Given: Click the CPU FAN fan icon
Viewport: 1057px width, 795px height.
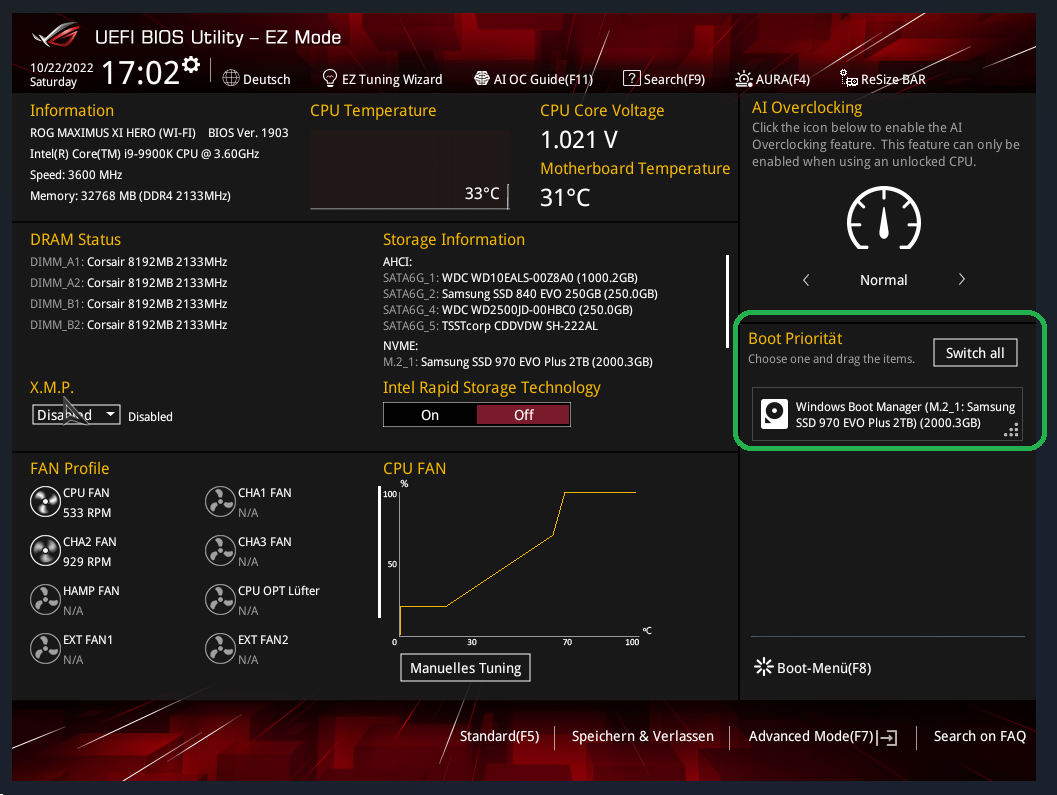Looking at the screenshot, I should point(45,502).
